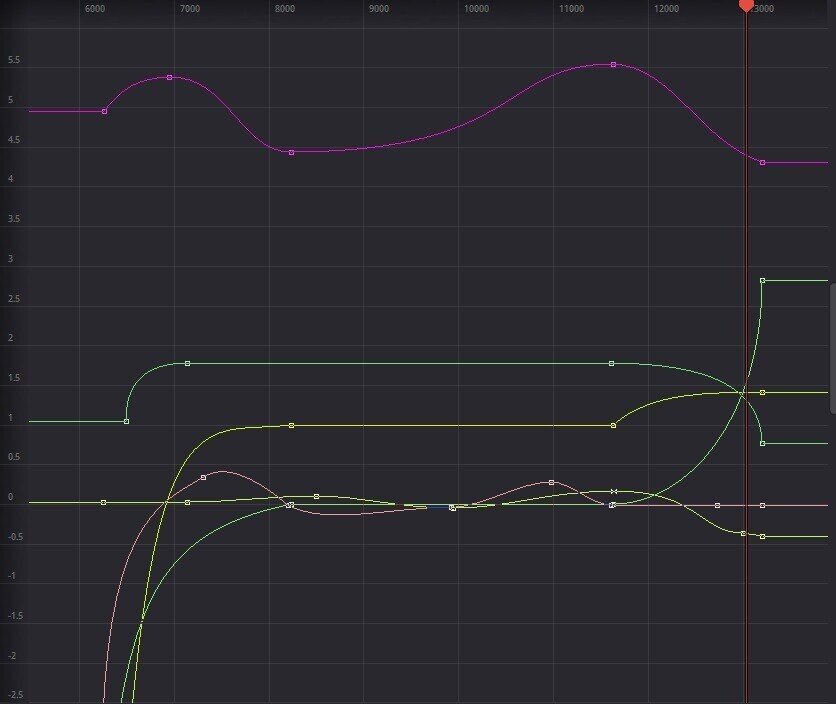Select lime keyframe at zero near frame 7000

tap(187, 502)
